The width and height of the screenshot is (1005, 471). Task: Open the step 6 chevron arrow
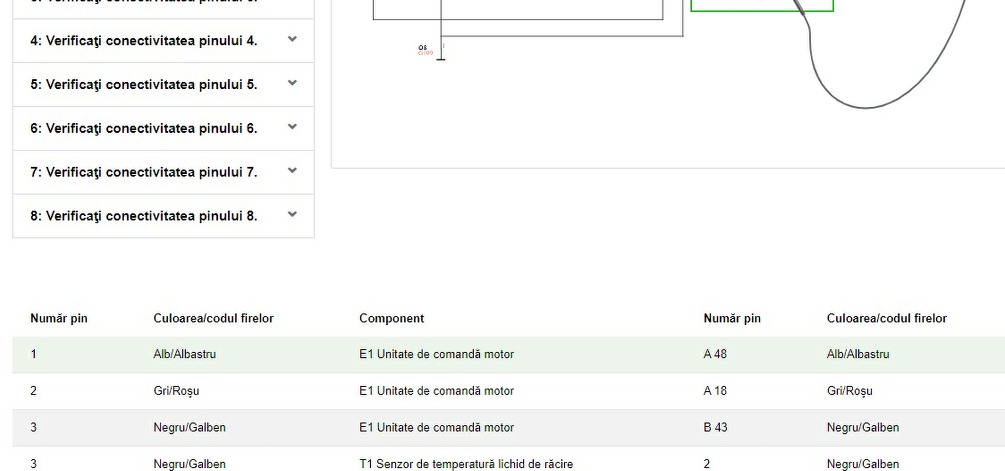pos(292,128)
